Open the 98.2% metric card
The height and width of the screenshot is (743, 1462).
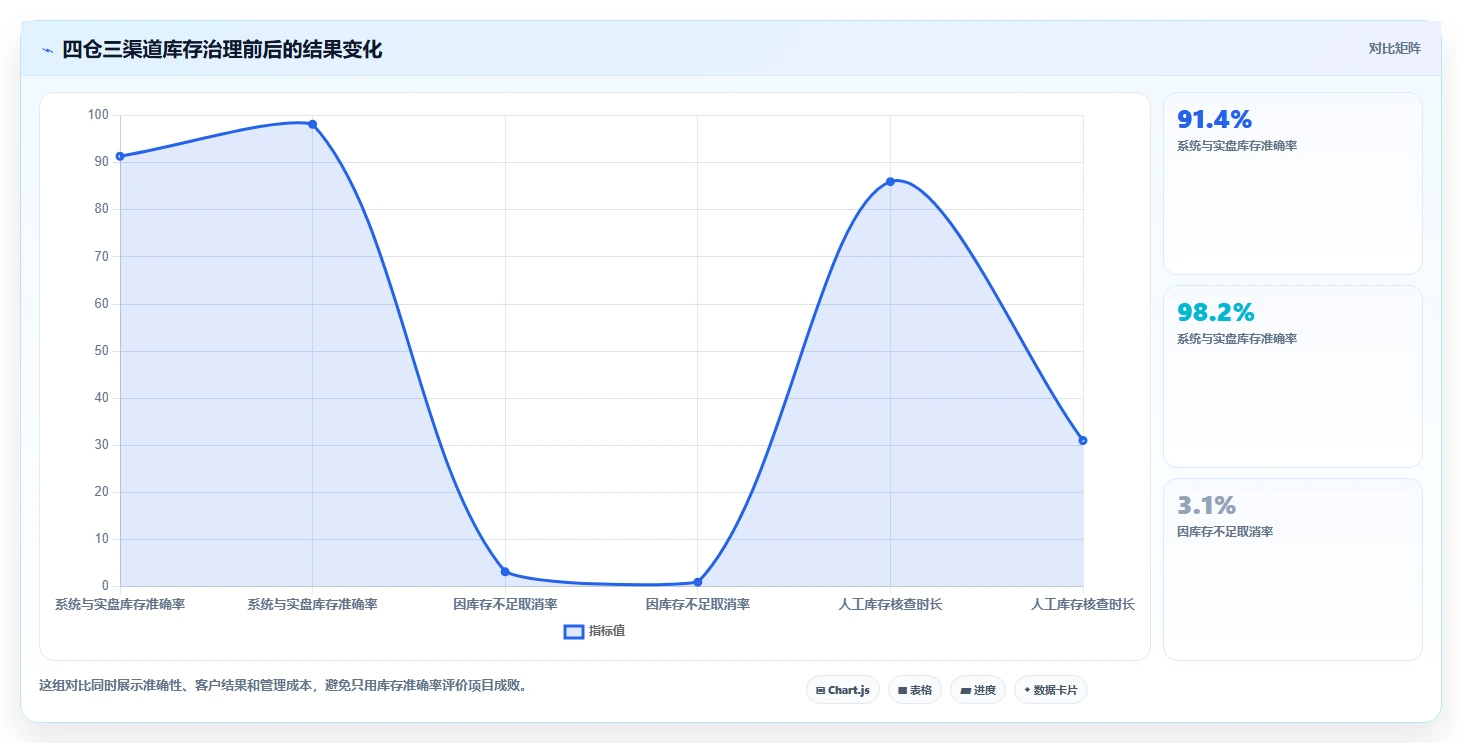pos(1292,376)
